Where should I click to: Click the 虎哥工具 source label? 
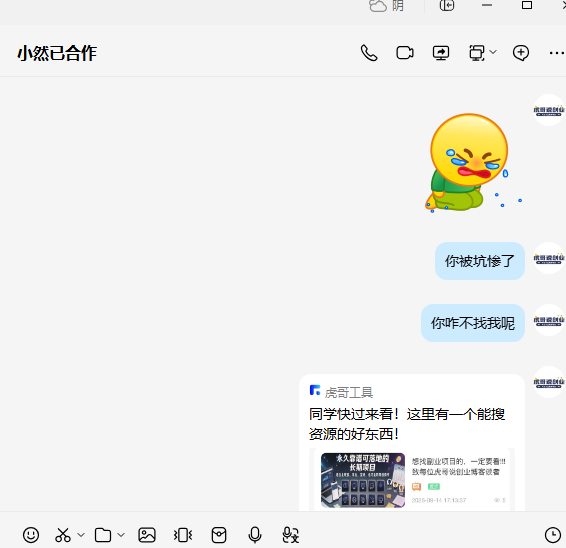[x=349, y=392]
